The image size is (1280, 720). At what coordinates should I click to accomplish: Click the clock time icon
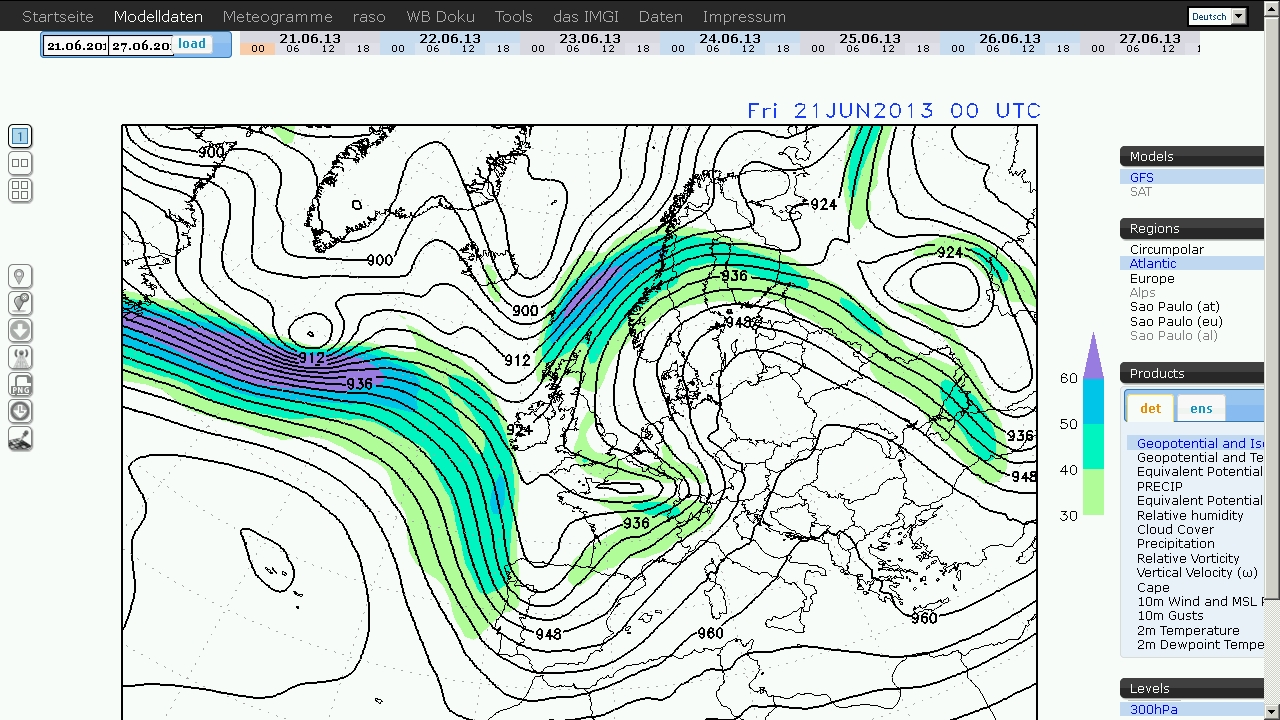[x=20, y=412]
